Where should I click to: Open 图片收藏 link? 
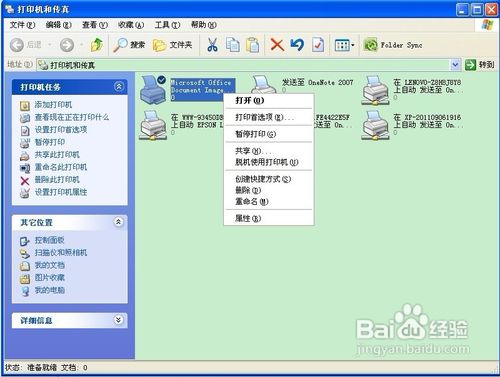50,278
